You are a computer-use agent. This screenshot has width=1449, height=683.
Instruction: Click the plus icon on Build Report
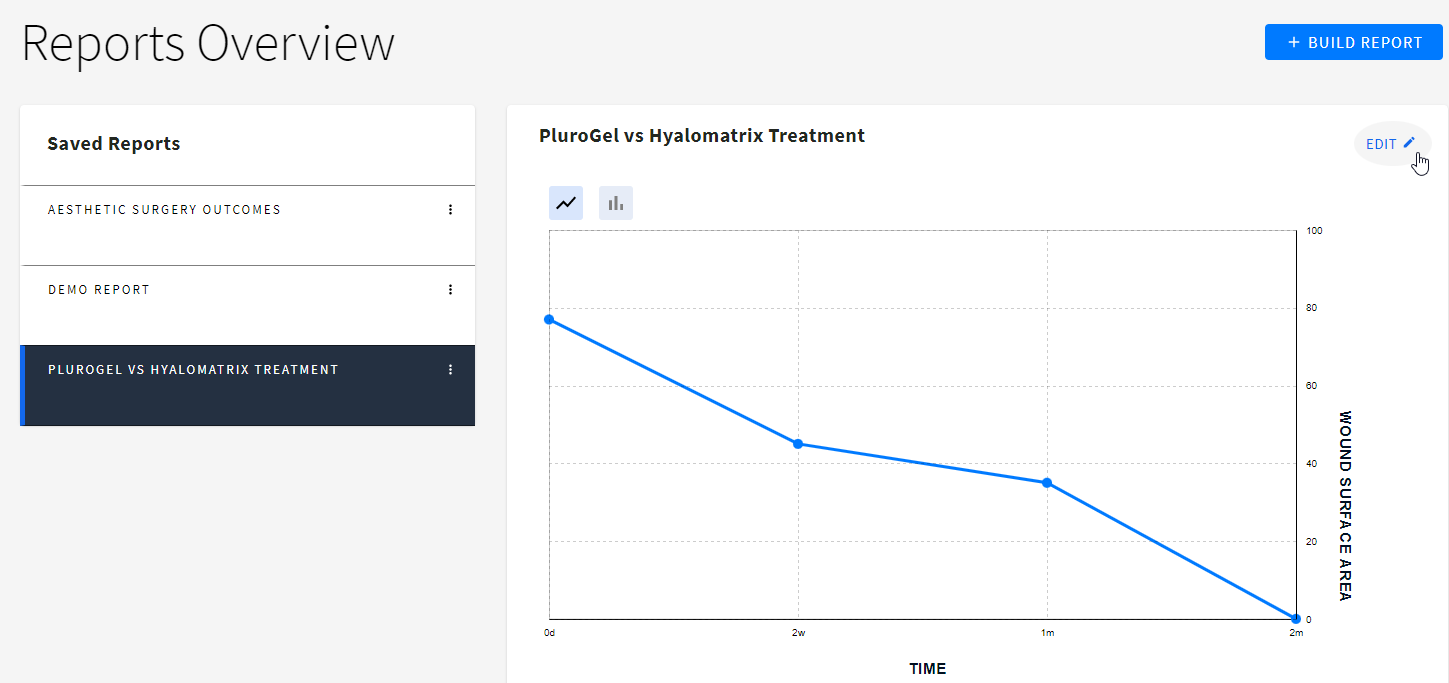pos(1294,43)
